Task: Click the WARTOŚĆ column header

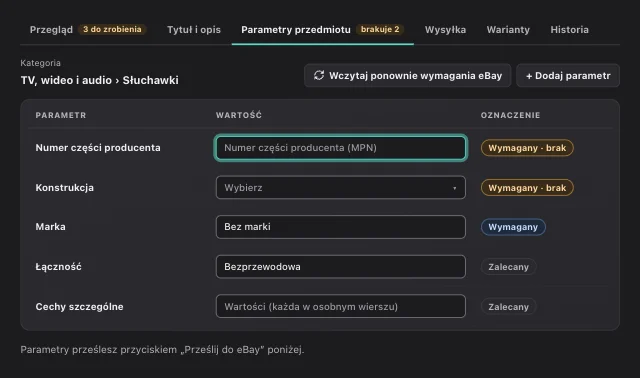Action: pyautogui.click(x=239, y=116)
